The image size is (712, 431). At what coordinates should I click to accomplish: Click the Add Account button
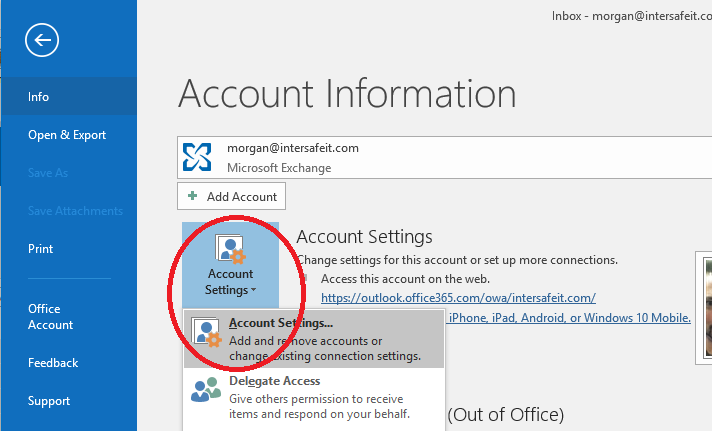point(231,196)
